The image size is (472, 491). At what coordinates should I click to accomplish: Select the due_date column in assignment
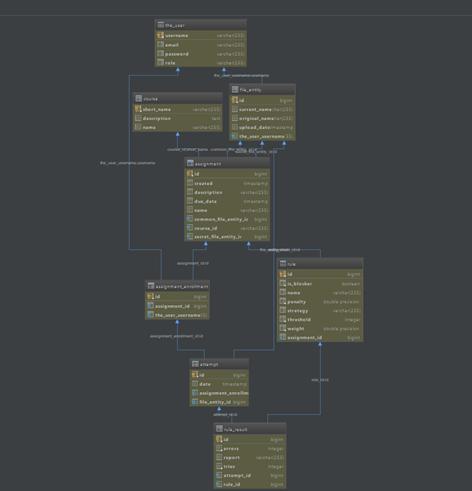227,201
